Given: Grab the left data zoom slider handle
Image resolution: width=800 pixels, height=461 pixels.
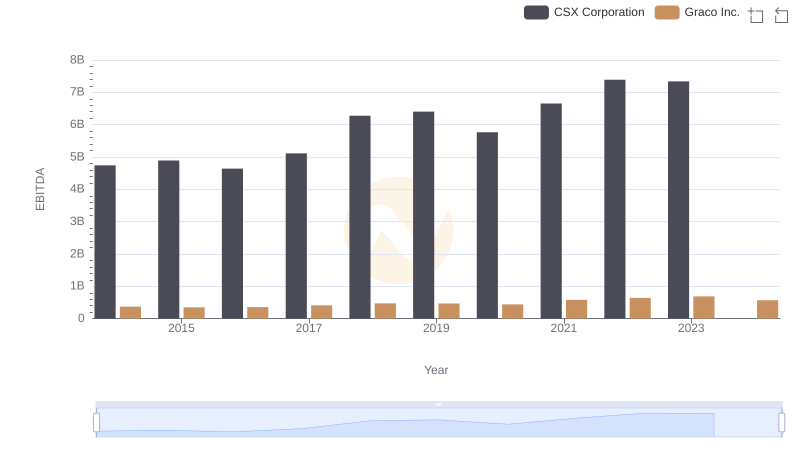Looking at the screenshot, I should pos(96,422).
